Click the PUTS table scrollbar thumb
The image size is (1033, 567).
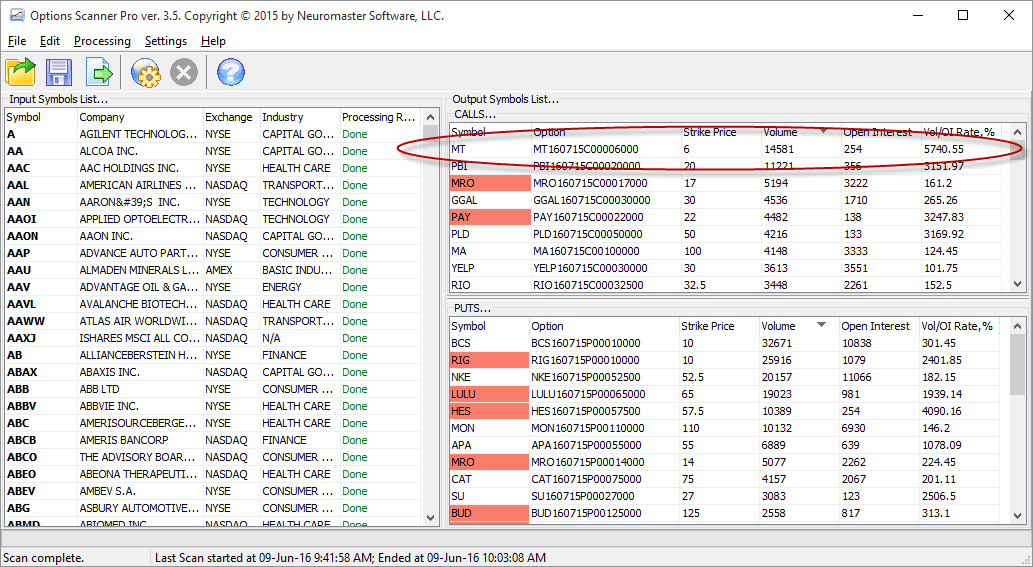point(1017,364)
